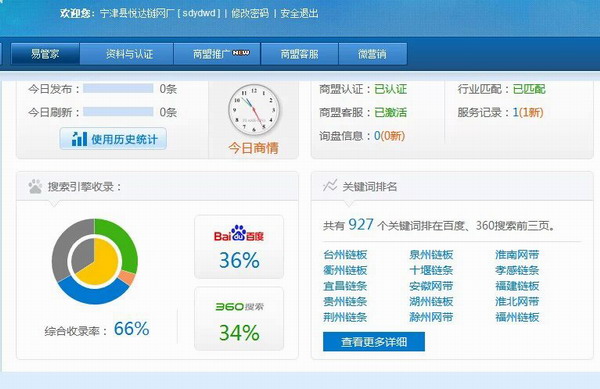Click the donut chart showing 综合收录率
The width and height of the screenshot is (600, 389).
click(95, 262)
